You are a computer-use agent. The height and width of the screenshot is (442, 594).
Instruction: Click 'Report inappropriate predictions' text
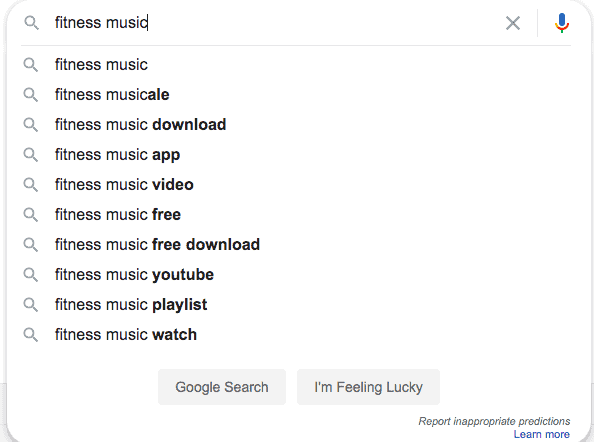[494, 421]
